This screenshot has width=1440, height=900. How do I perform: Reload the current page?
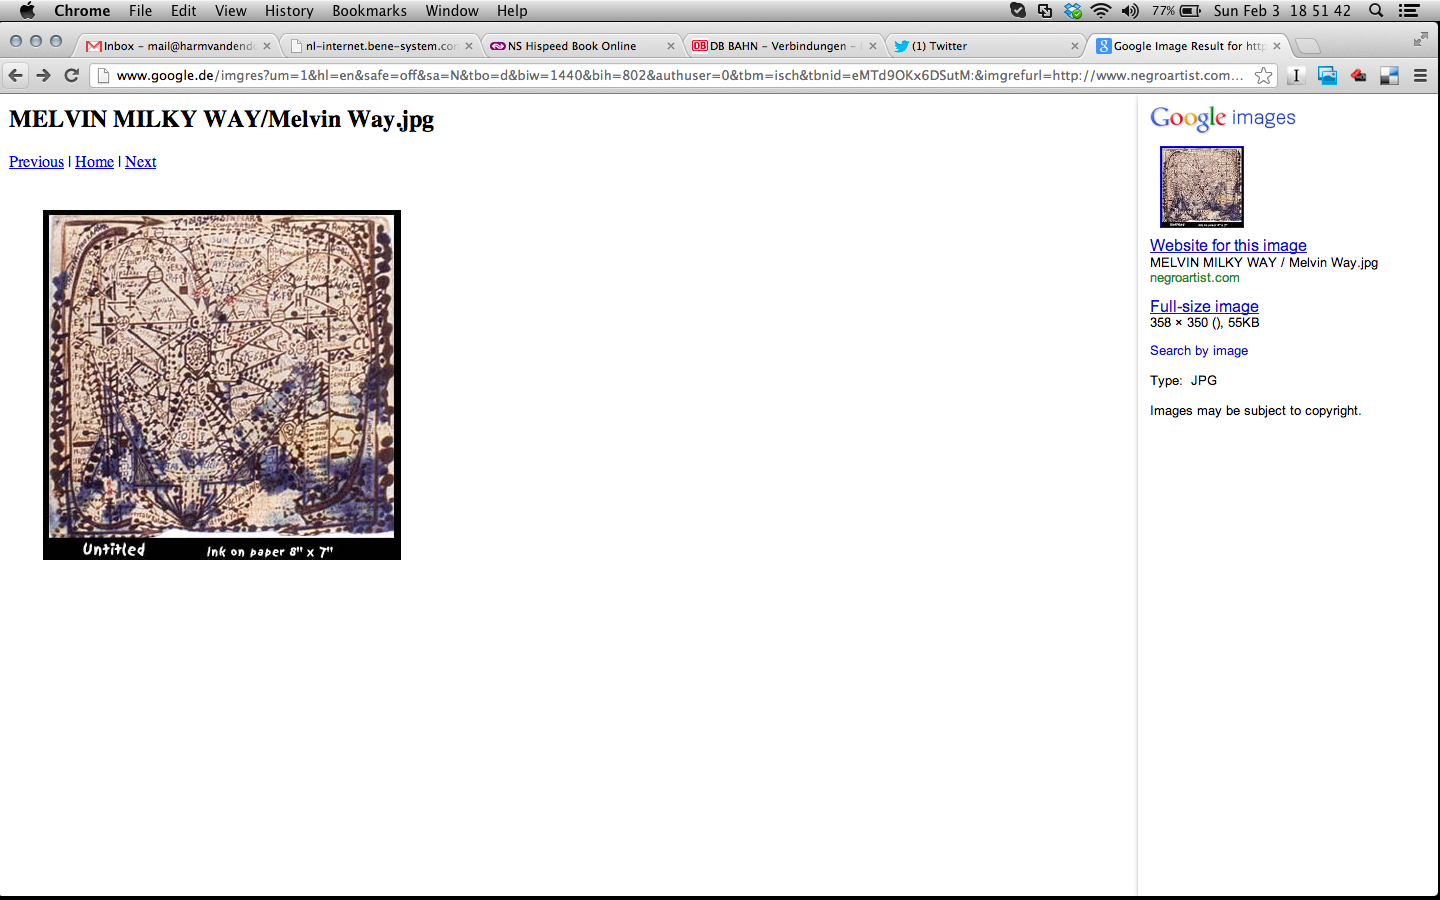[71, 75]
